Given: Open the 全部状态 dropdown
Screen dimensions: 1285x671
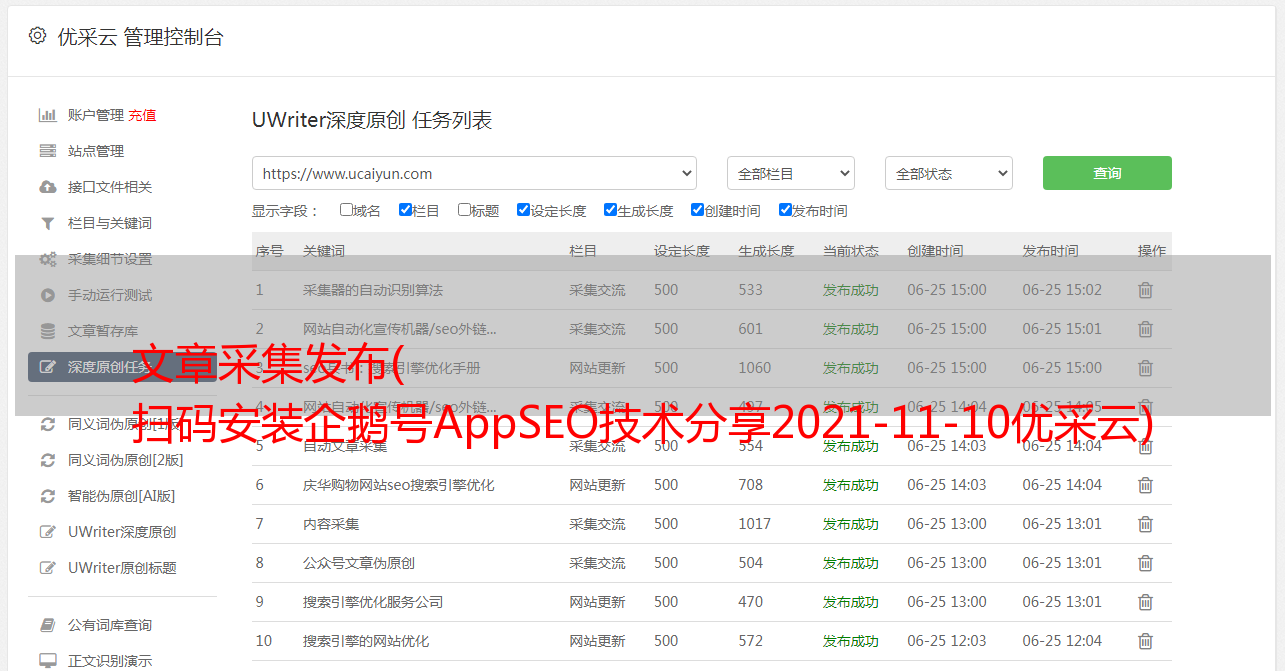Looking at the screenshot, I should (x=949, y=173).
